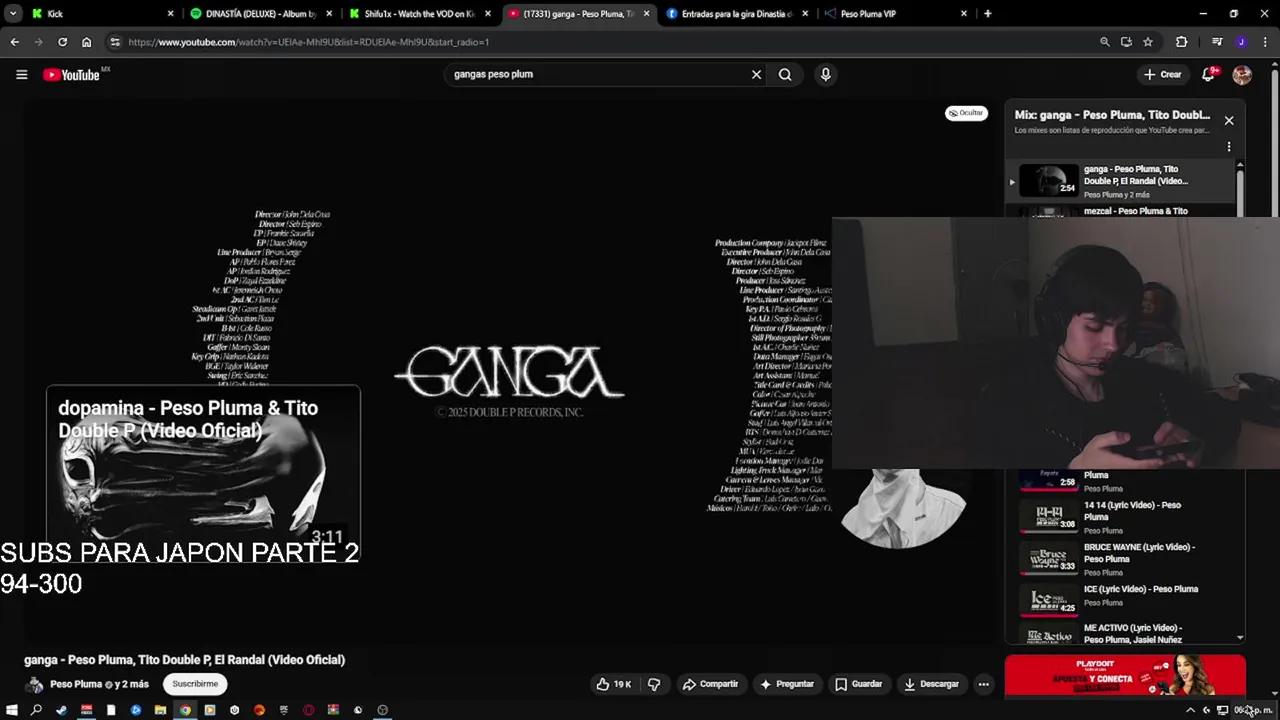Image resolution: width=1280 pixels, height=720 pixels.
Task: Click the video title below the player
Action: pyautogui.click(x=184, y=660)
